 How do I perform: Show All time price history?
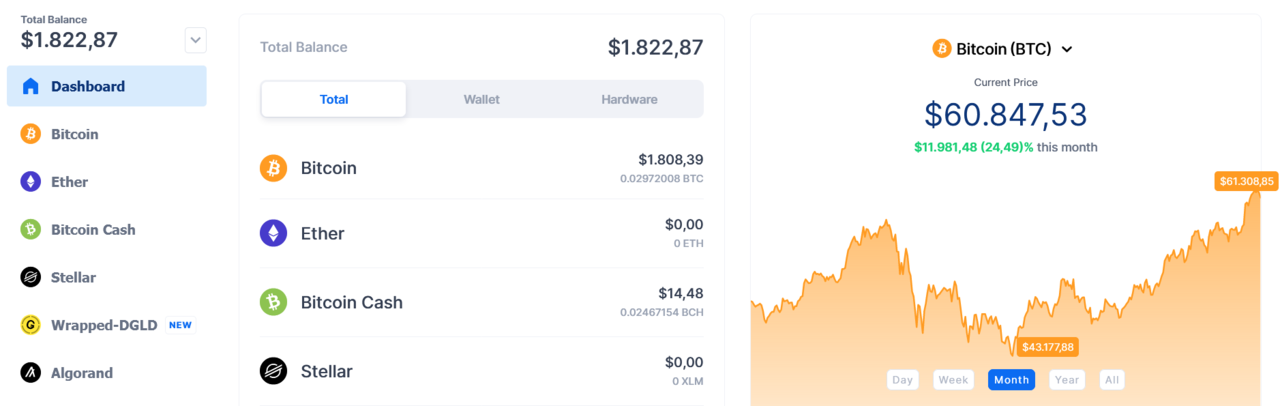pos(1111,380)
